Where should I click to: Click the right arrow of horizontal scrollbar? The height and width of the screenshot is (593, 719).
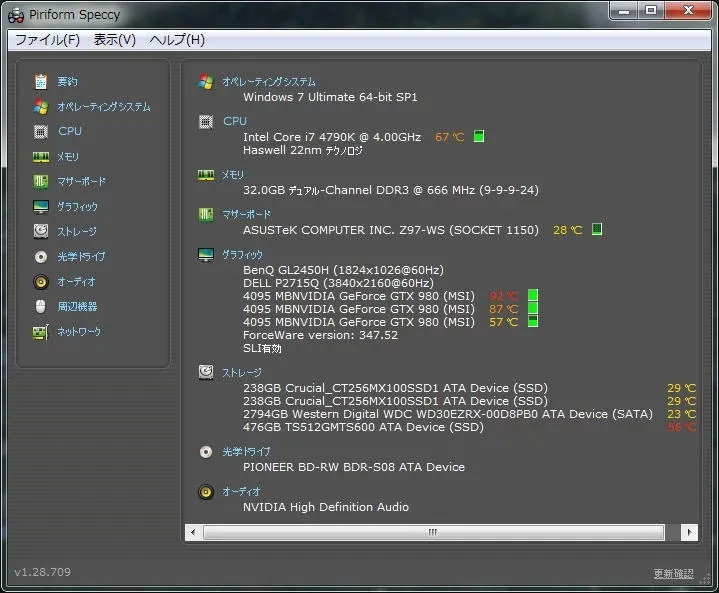pos(689,532)
